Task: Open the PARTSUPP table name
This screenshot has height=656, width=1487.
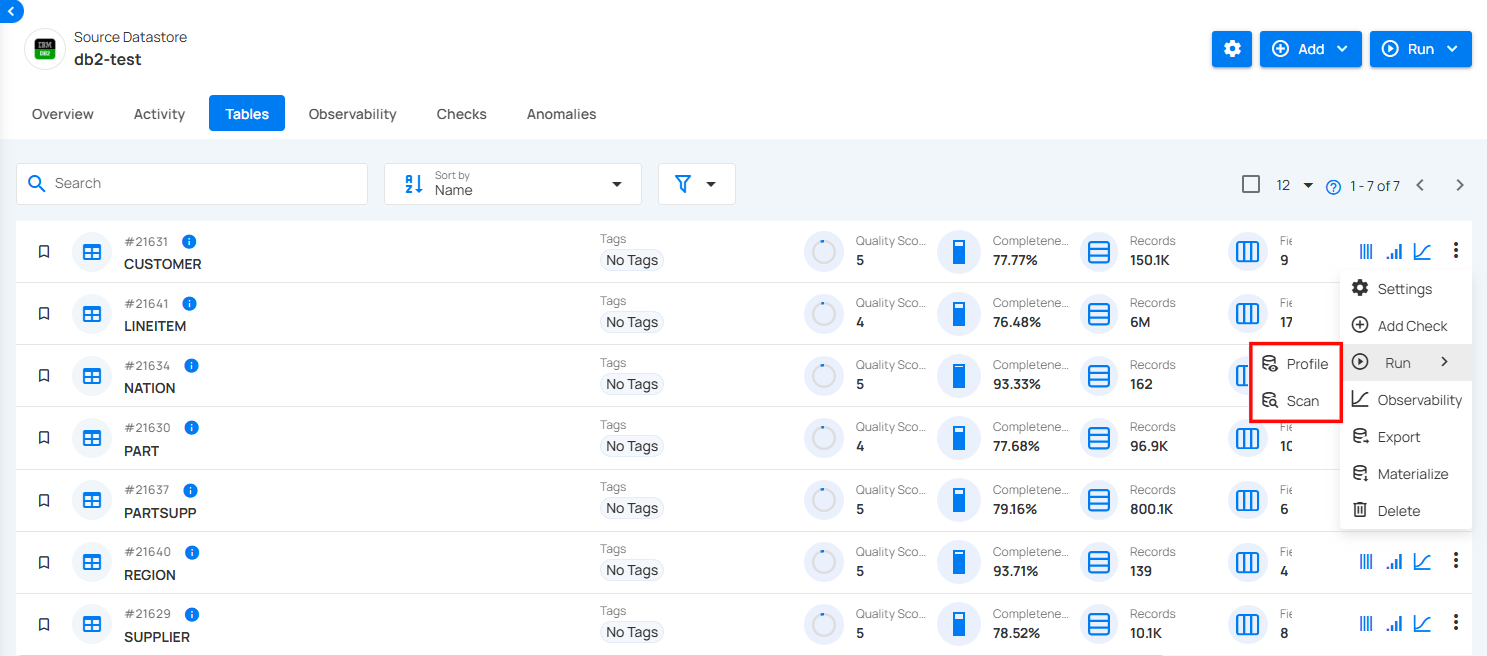Action: (x=160, y=513)
